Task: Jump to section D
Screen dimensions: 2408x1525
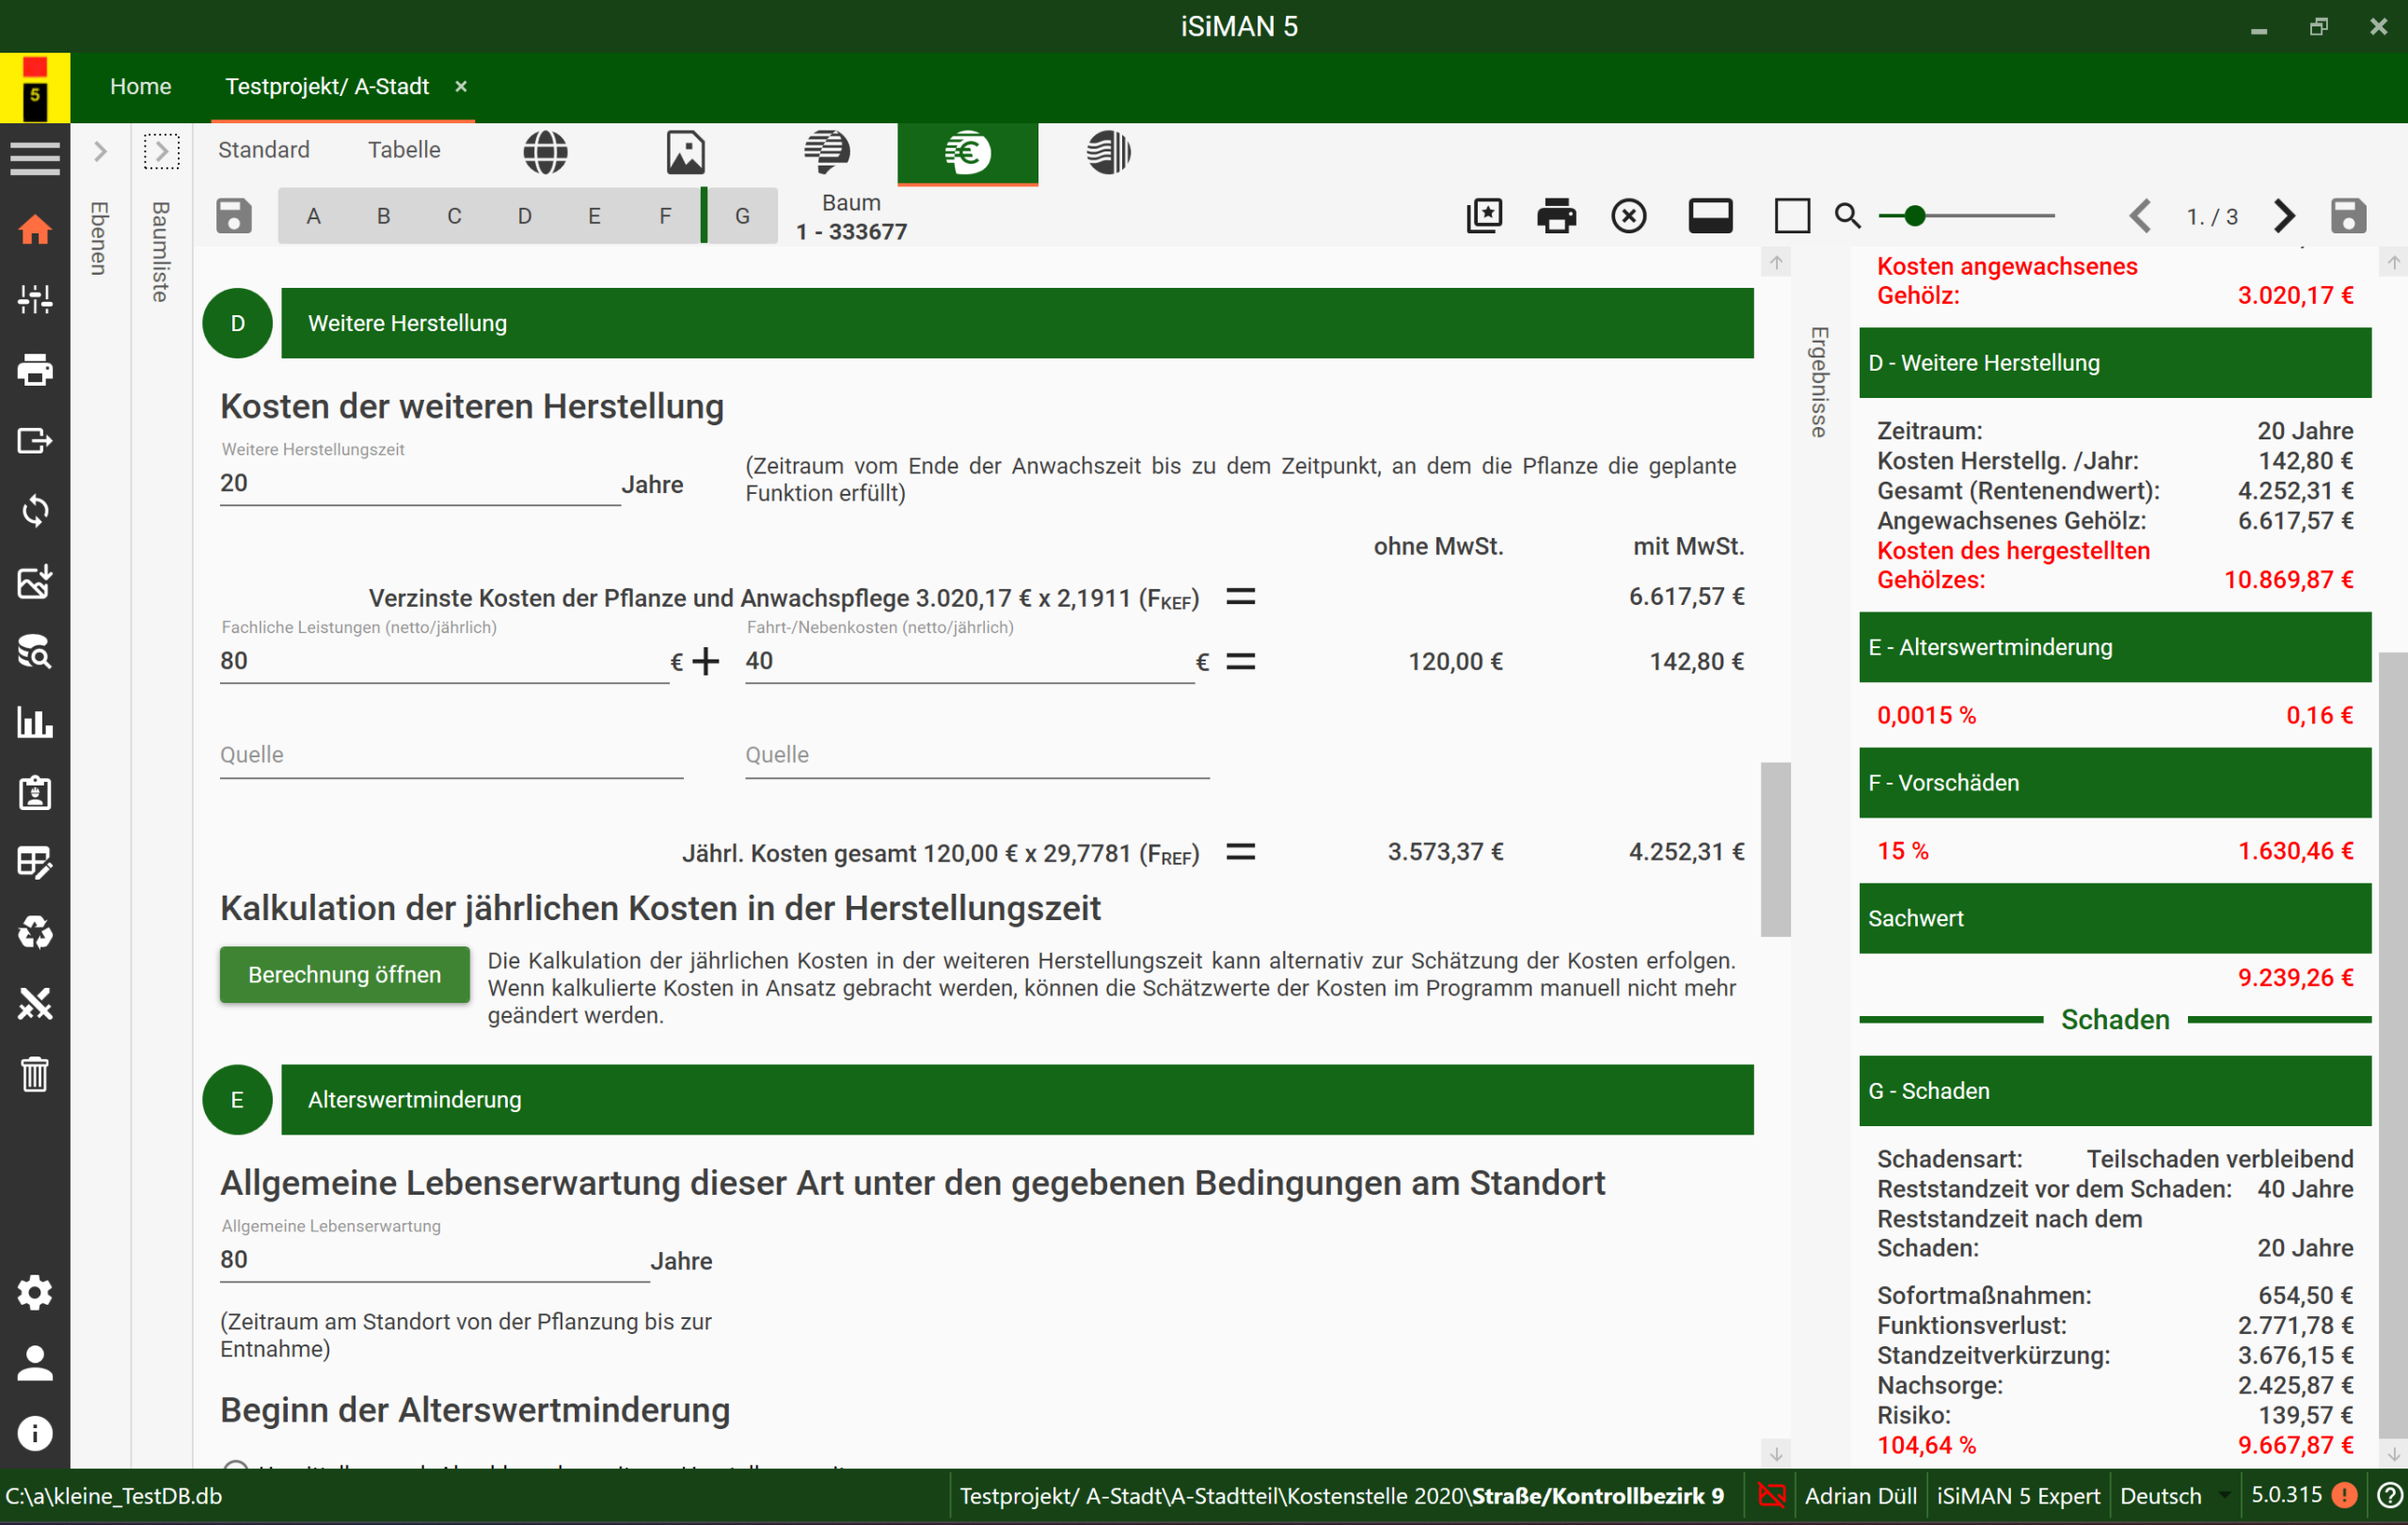Action: [x=524, y=216]
